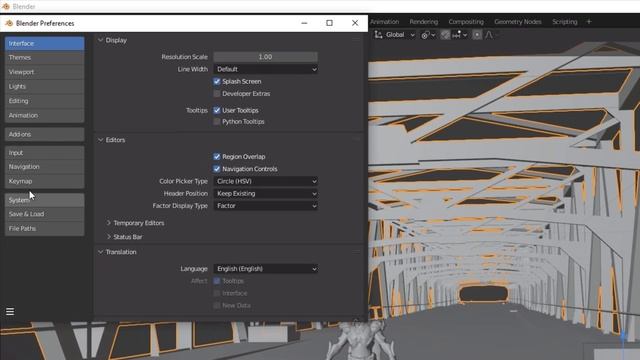The height and width of the screenshot is (360, 640).
Task: Open the Navigation preferences section
Action: tap(44, 167)
